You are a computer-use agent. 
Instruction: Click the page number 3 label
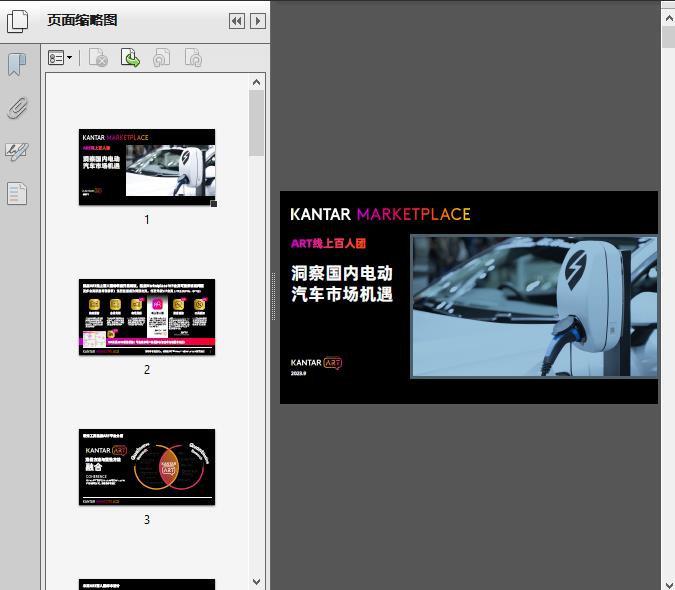tap(147, 520)
